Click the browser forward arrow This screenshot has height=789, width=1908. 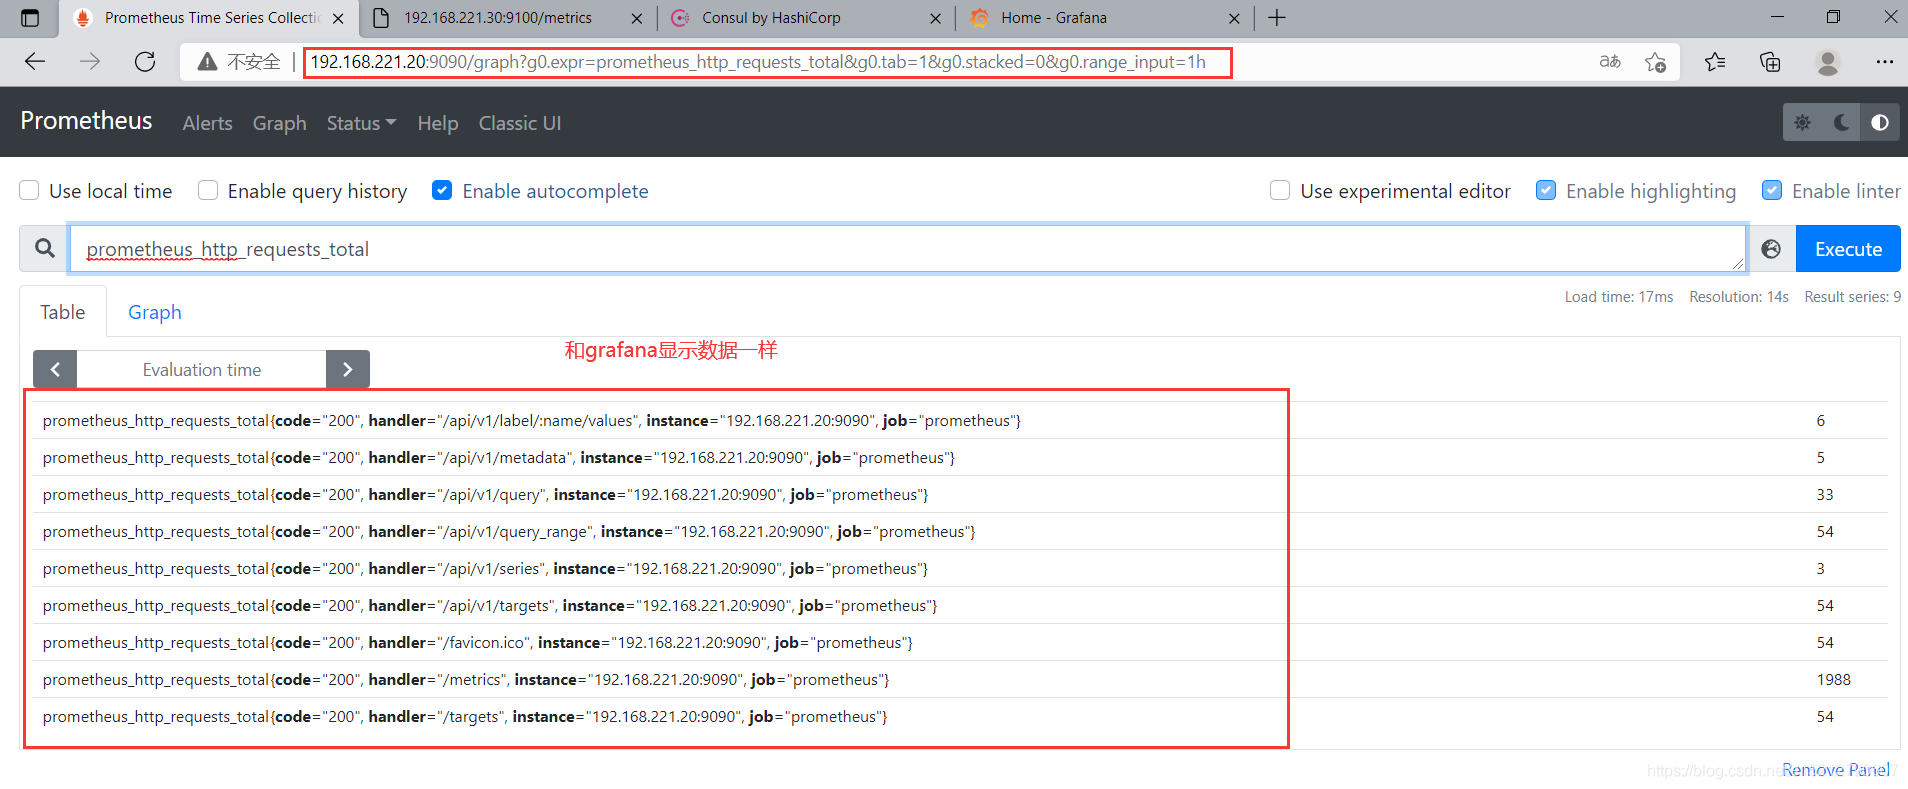[x=90, y=62]
